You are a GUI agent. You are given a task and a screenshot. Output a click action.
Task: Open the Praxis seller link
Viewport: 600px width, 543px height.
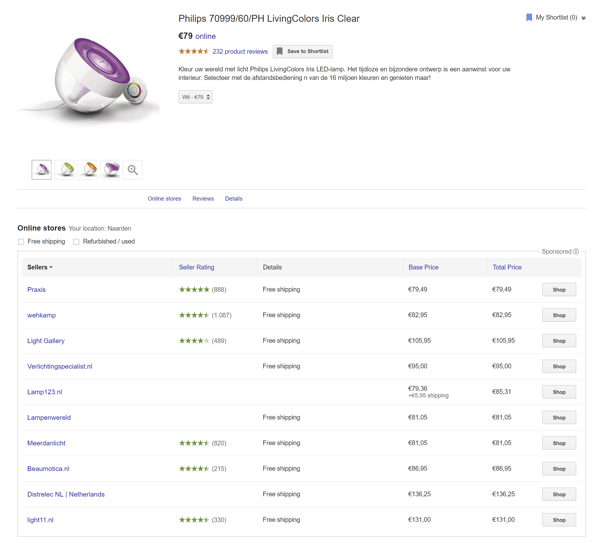36,290
